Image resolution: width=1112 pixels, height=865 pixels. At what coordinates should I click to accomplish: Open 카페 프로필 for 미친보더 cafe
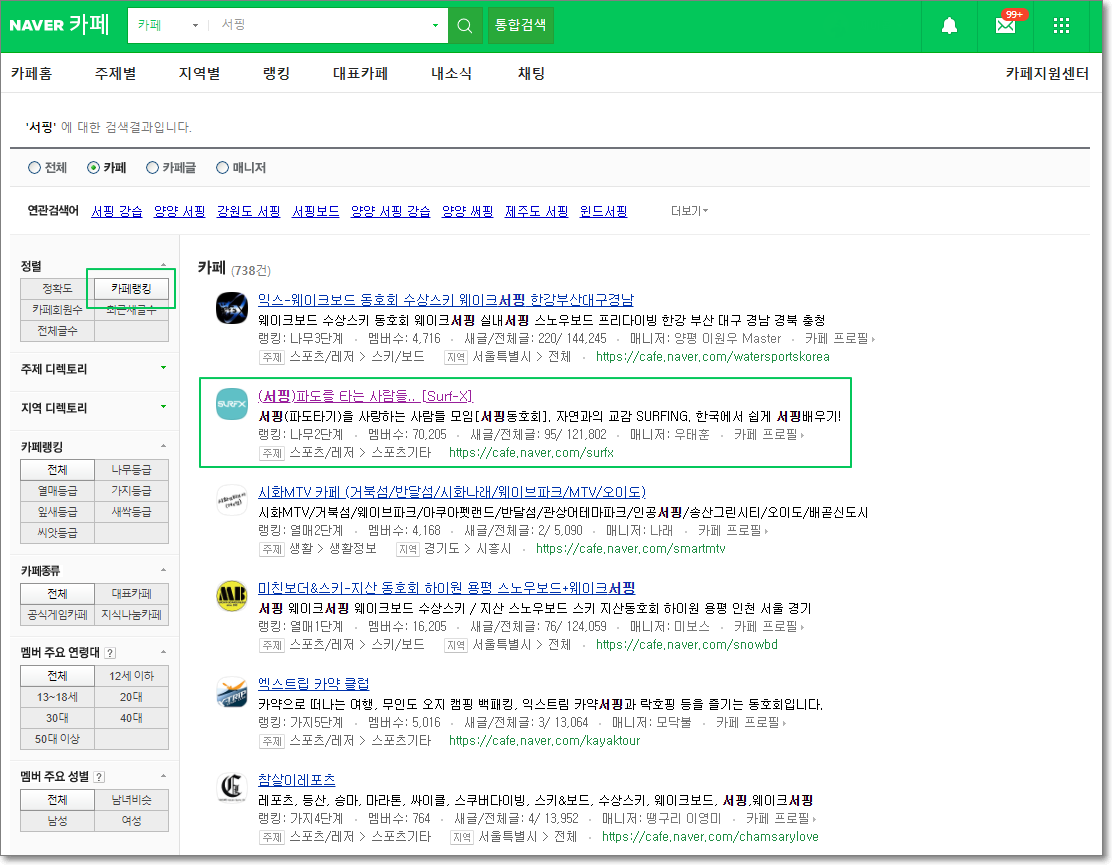click(769, 626)
